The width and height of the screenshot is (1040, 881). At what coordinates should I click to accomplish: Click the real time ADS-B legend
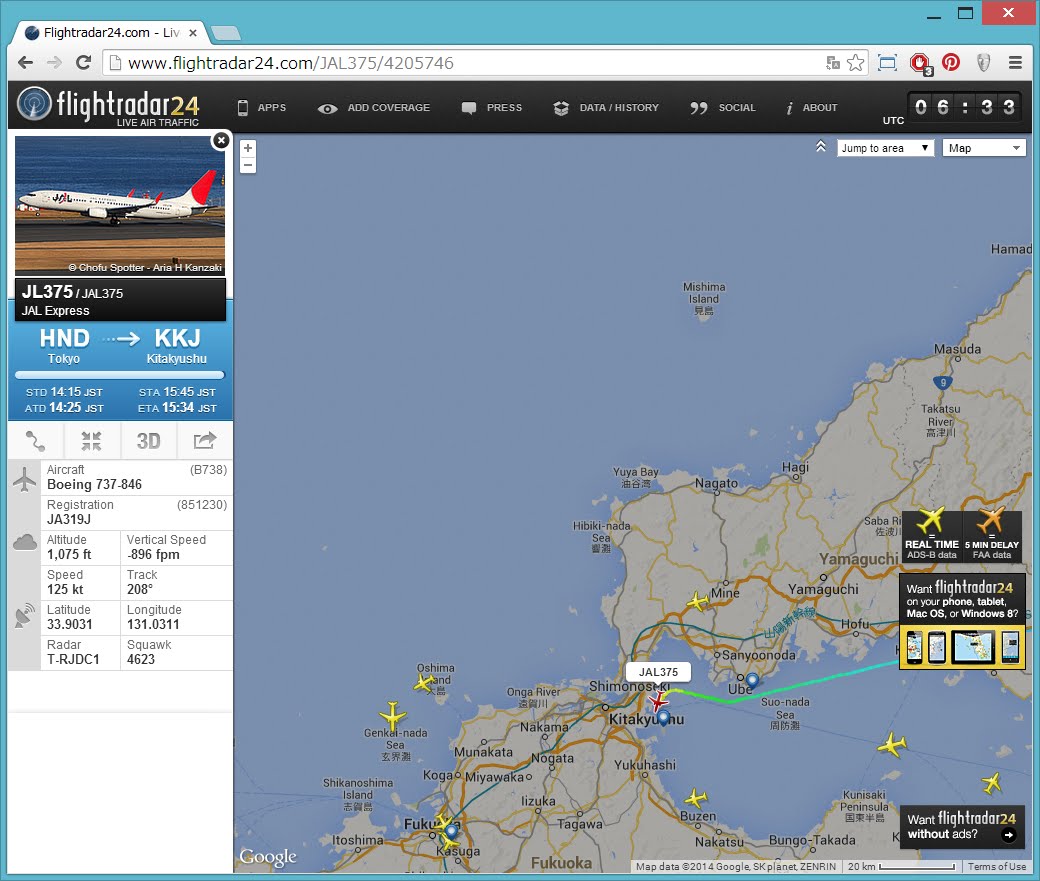click(932, 535)
